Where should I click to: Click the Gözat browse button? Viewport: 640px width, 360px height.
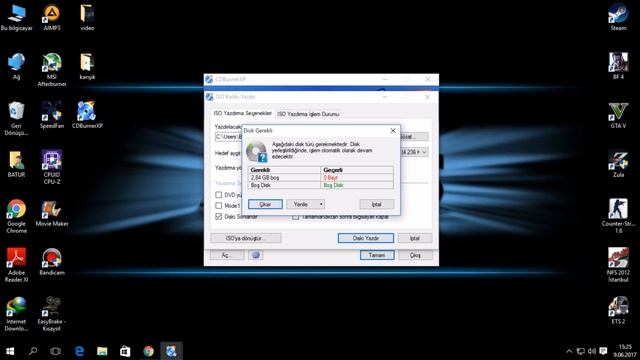pos(414,136)
